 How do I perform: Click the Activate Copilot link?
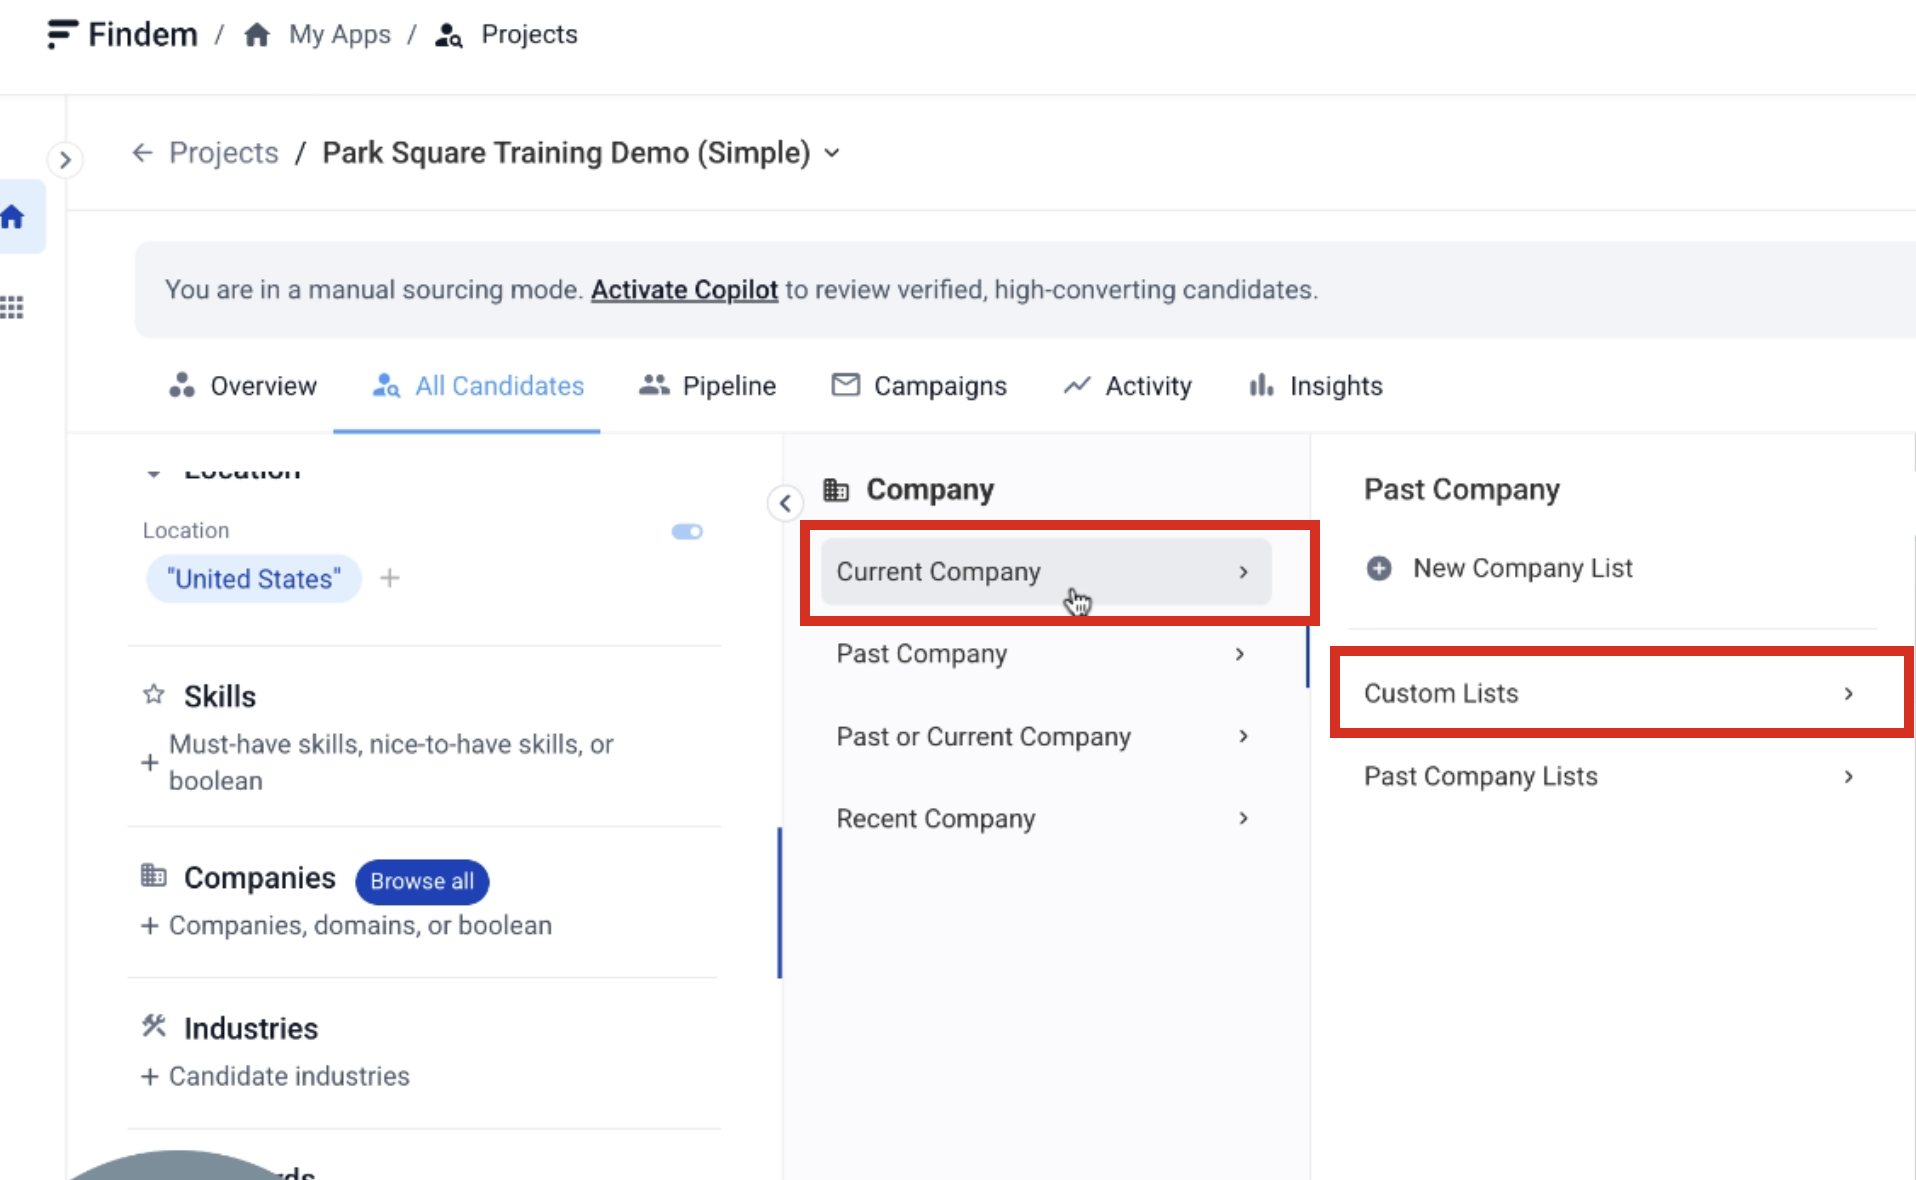click(684, 289)
